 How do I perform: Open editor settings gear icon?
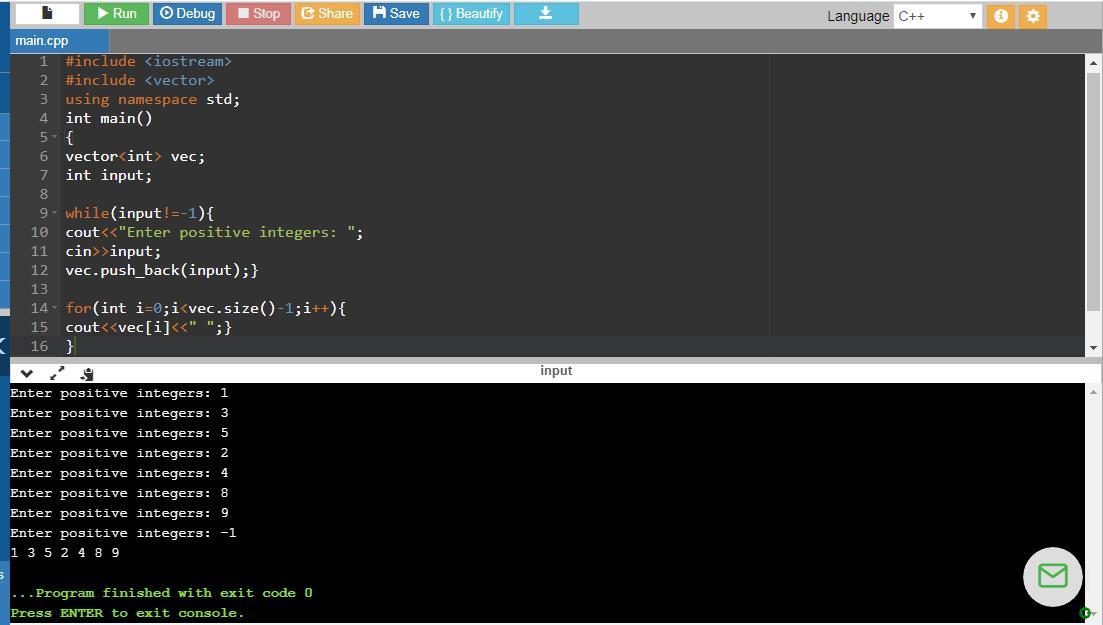pyautogui.click(x=1033, y=16)
